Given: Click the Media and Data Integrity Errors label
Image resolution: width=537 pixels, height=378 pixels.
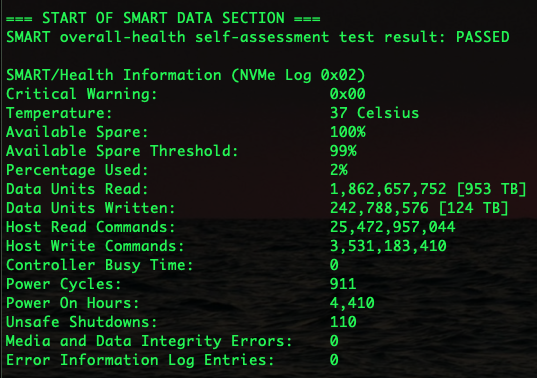Looking at the screenshot, I should [x=149, y=341].
